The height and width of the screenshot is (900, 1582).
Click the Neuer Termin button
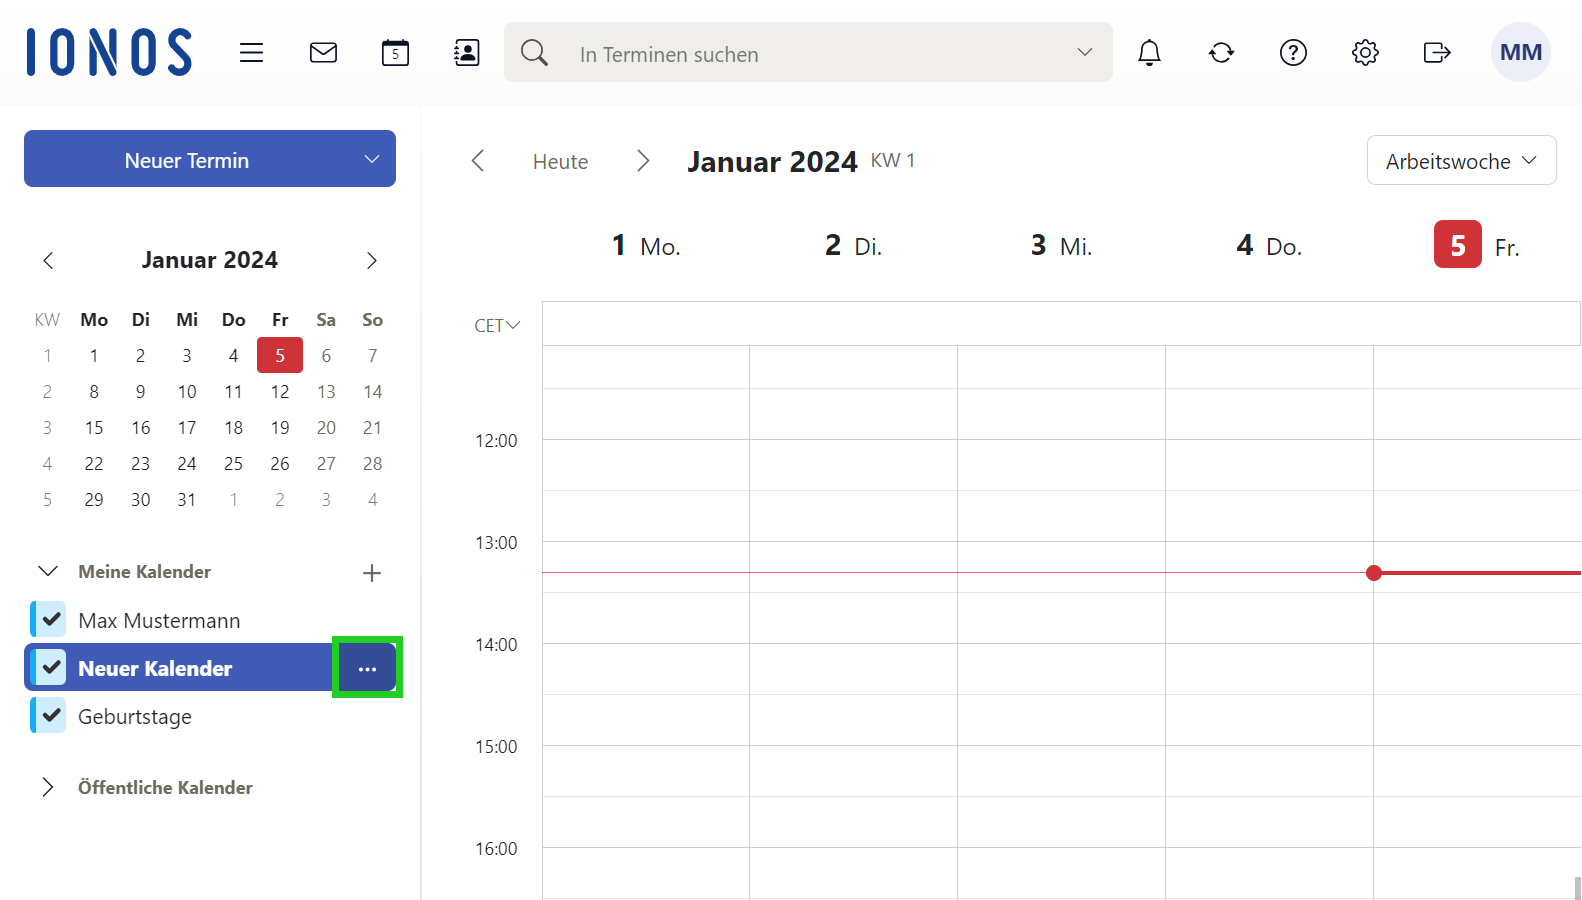coord(187,160)
